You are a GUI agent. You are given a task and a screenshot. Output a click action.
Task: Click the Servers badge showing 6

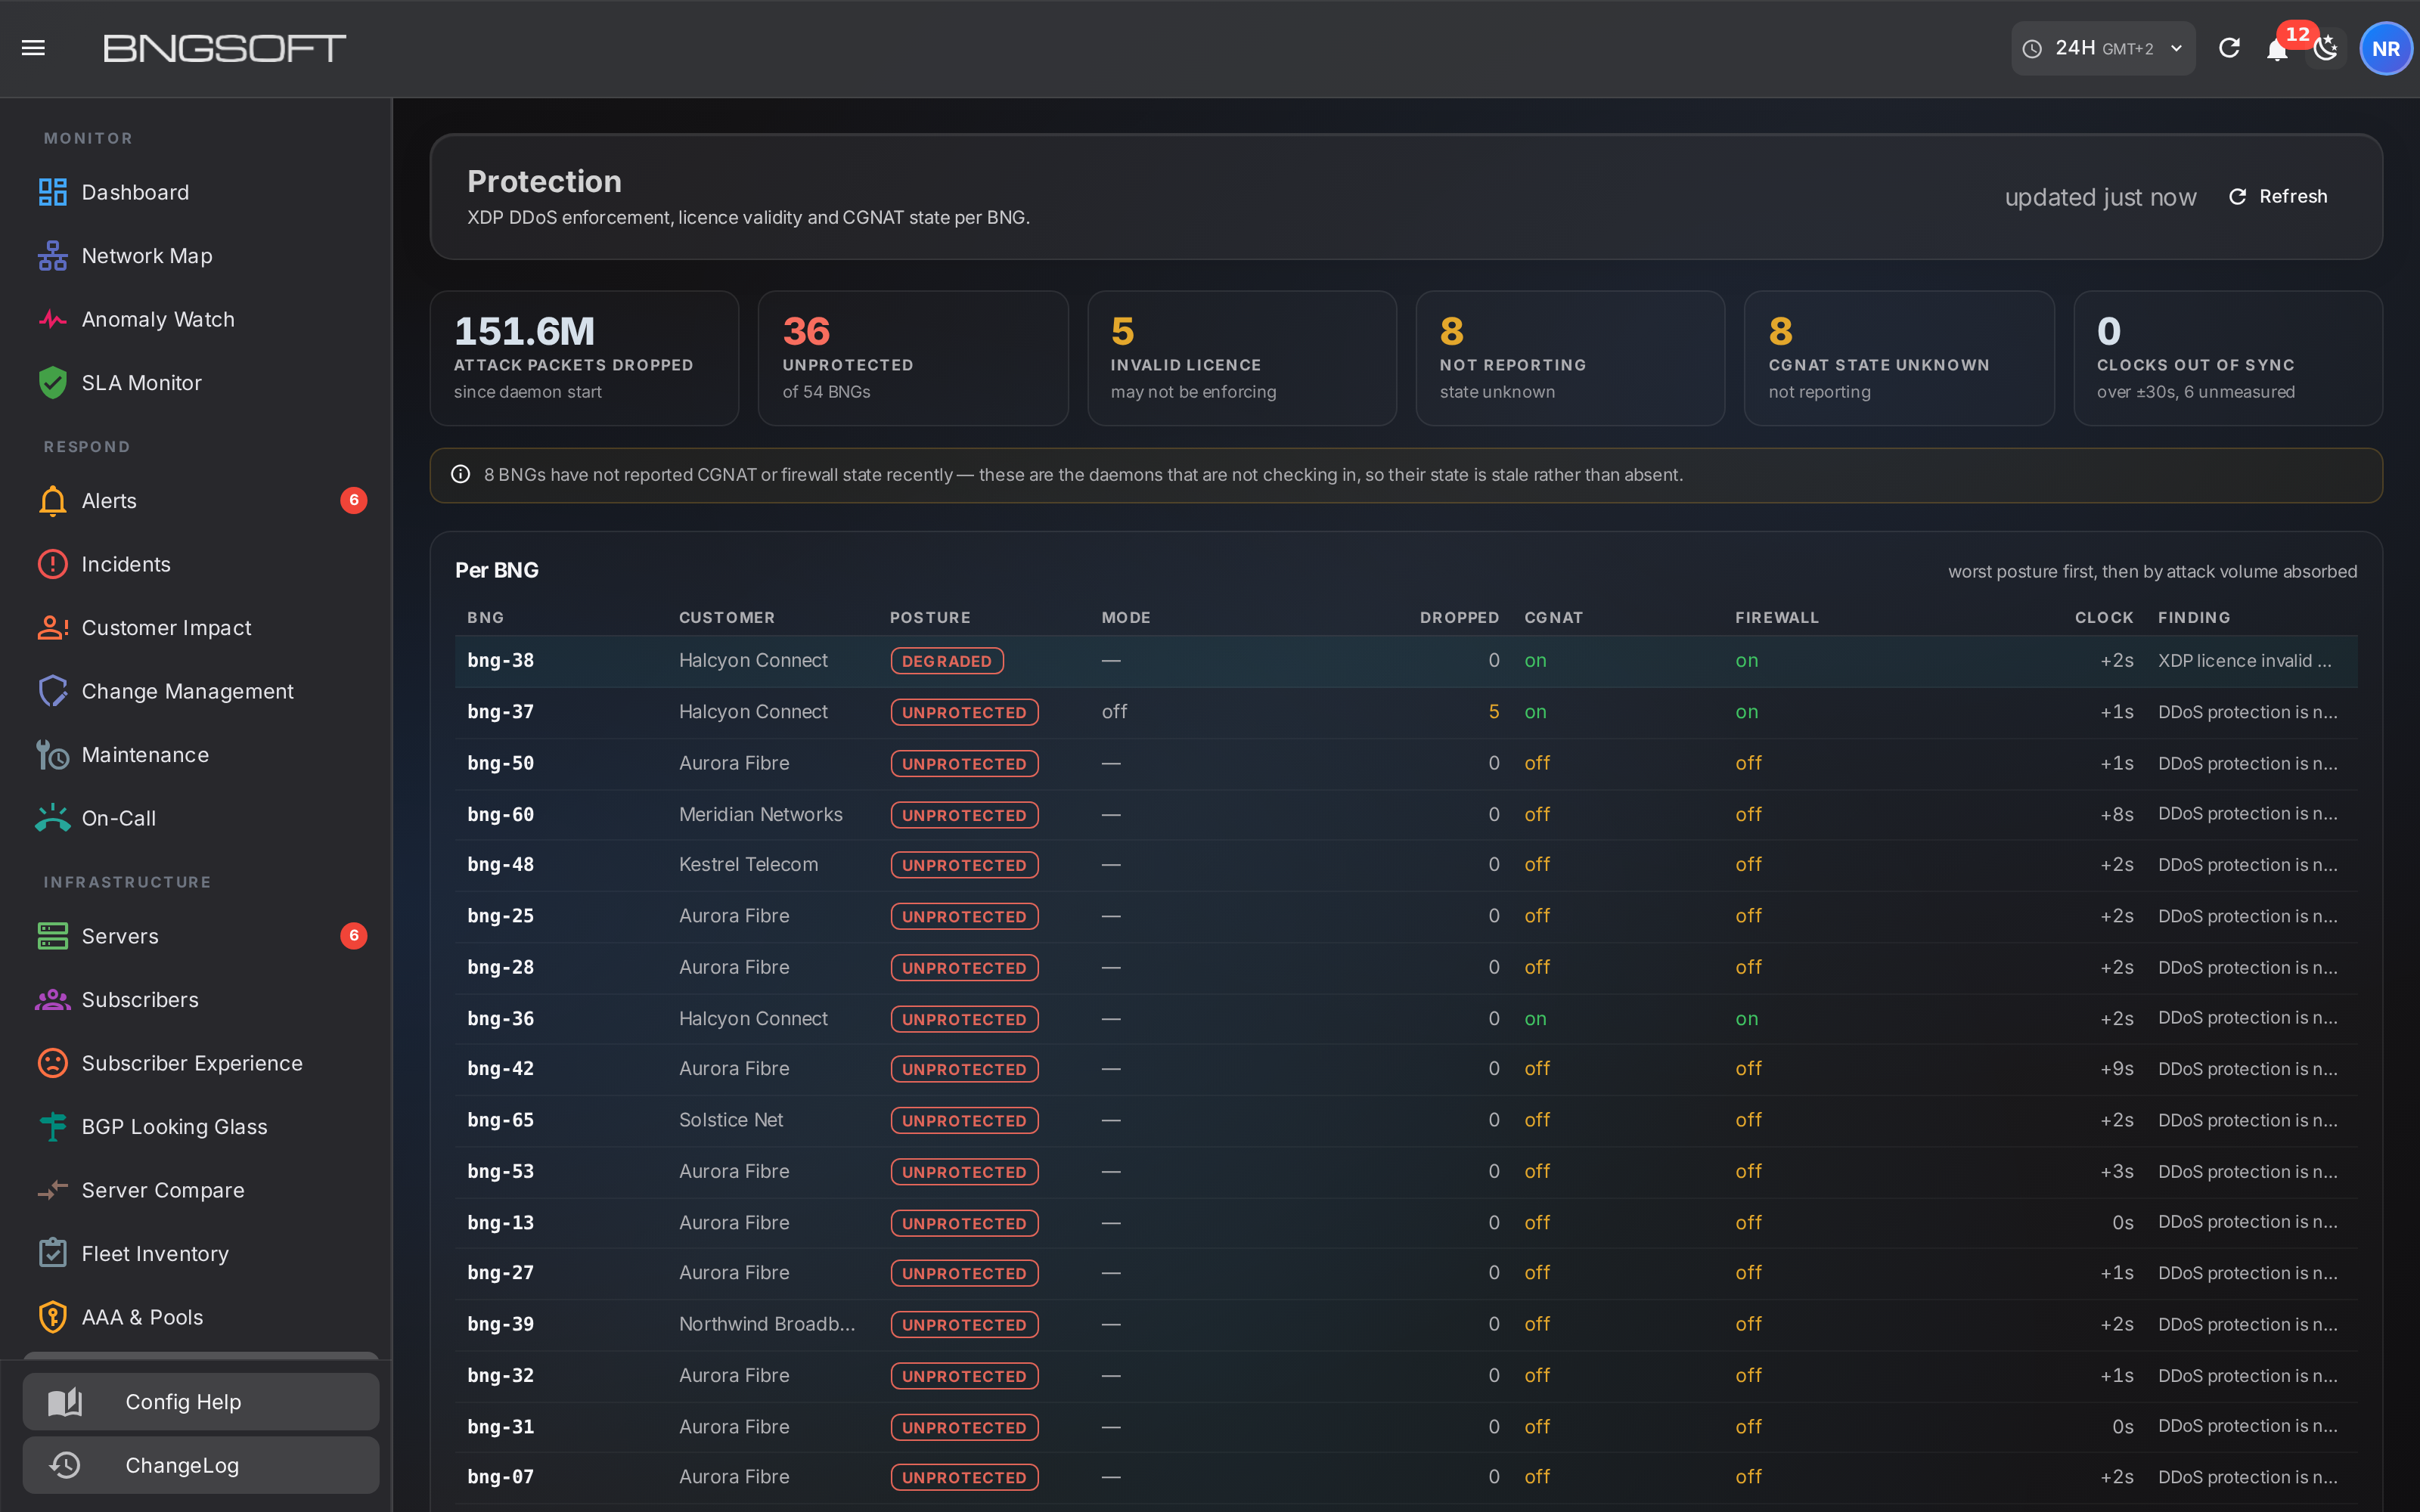pos(354,936)
